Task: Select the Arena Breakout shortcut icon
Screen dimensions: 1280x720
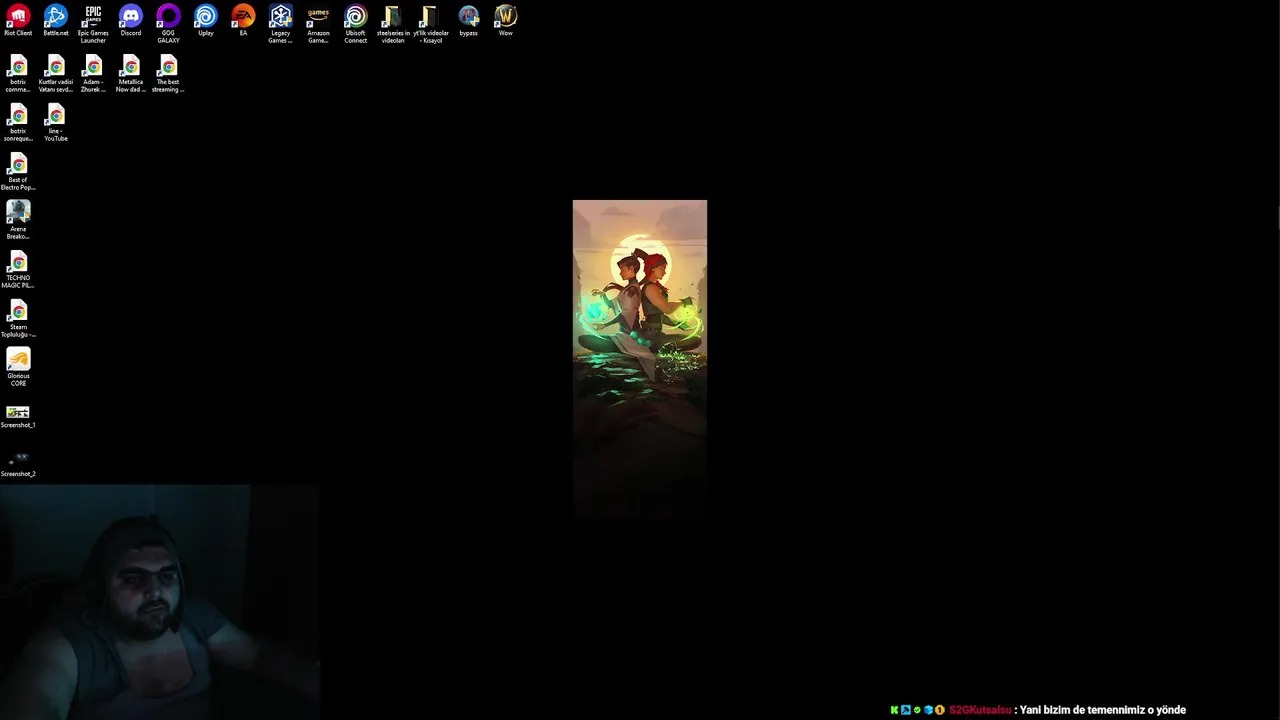Action: point(18,220)
